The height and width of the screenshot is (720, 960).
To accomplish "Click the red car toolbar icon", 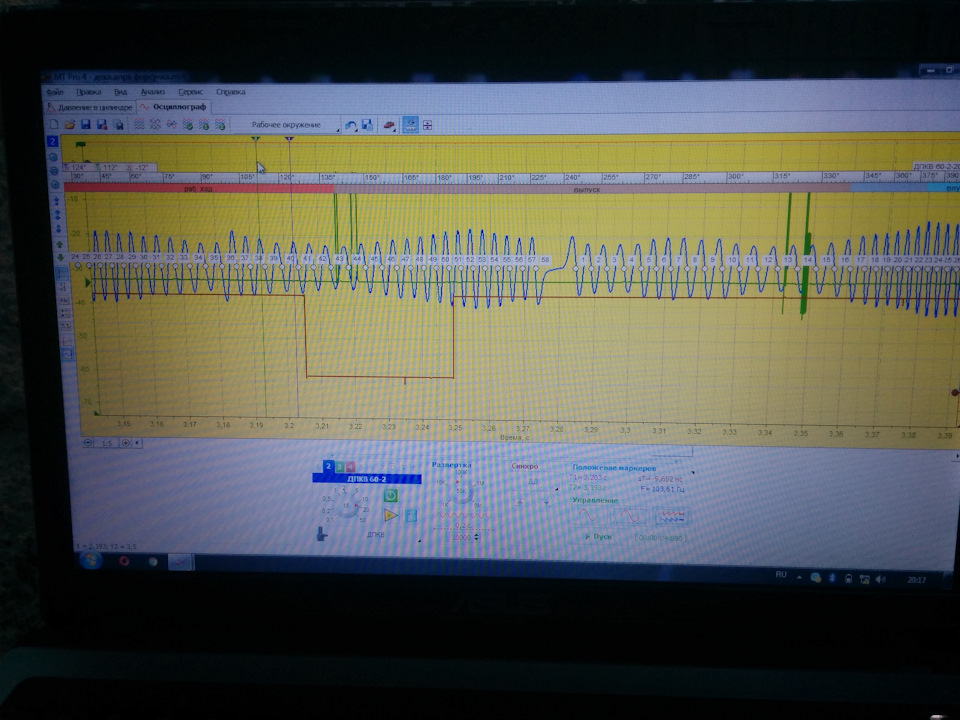I will pyautogui.click(x=389, y=125).
